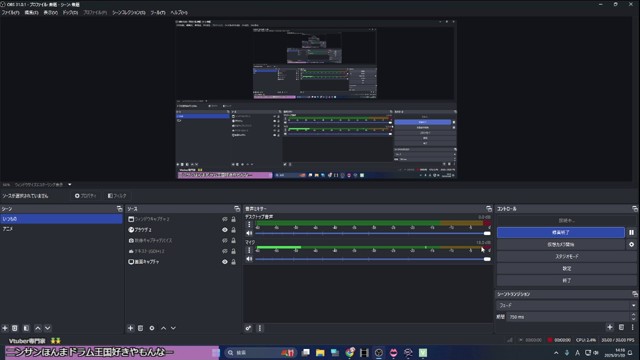Stop recording with the blue 録画終了 button
Screen dimensions: 640x360
click(561, 232)
